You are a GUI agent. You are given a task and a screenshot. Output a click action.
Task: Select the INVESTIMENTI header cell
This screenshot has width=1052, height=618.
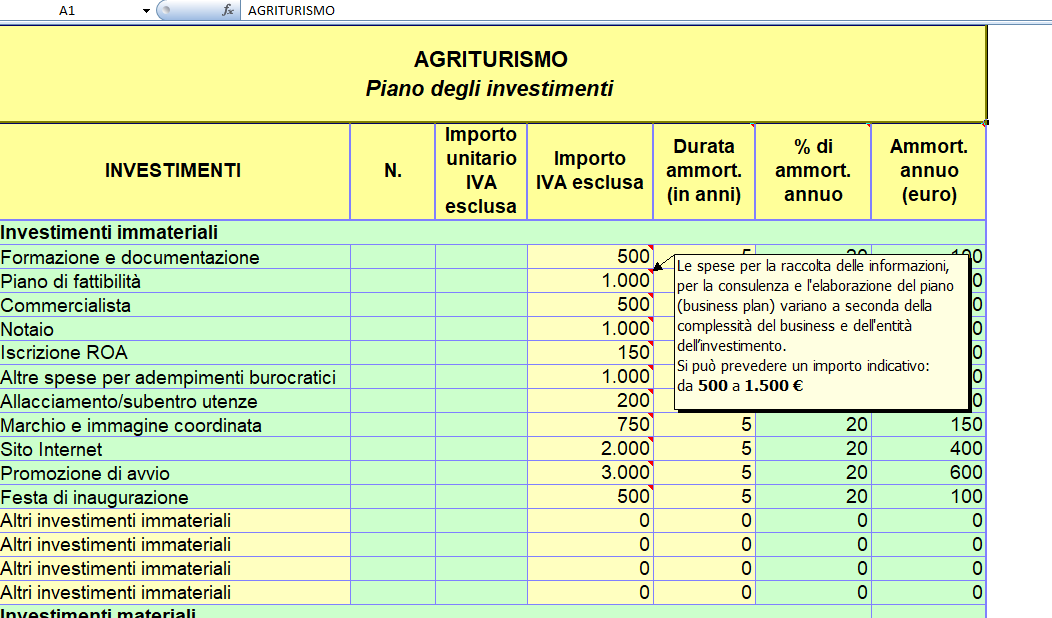[174, 171]
